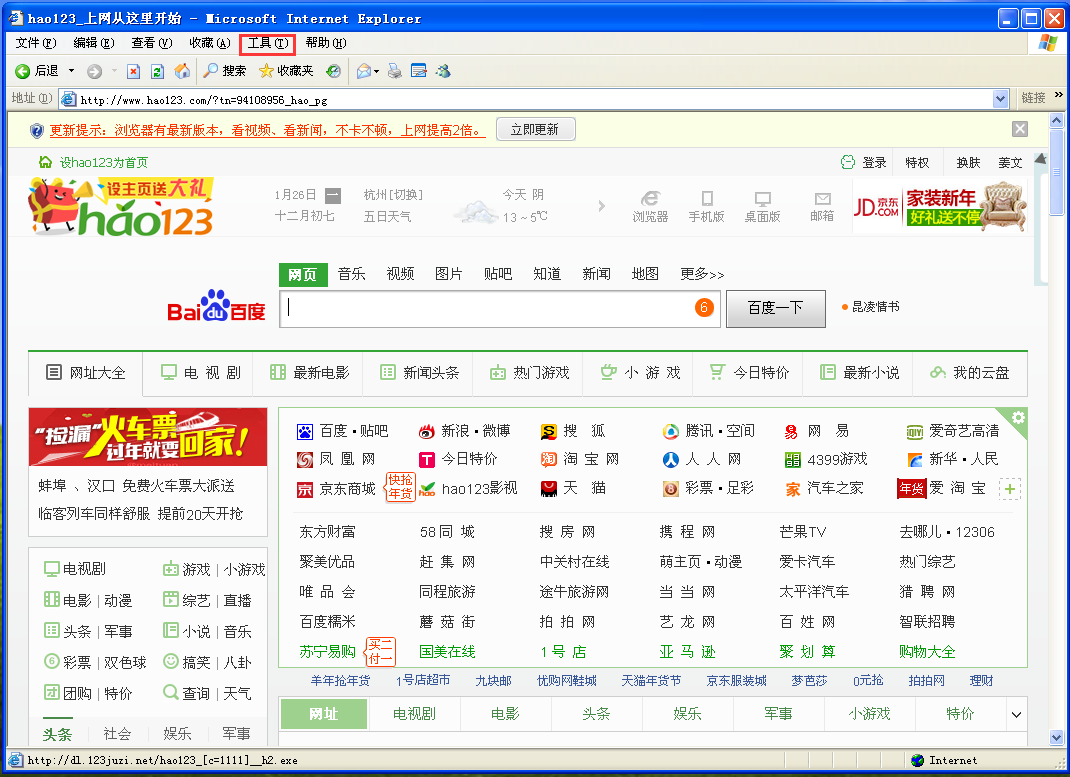The width and height of the screenshot is (1070, 777).
Task: Click the 火车票 train ticket banner
Action: point(148,437)
